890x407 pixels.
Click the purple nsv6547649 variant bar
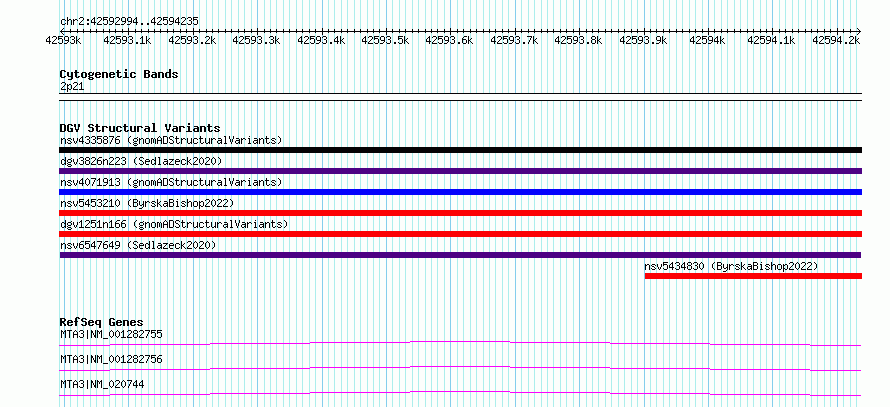(461, 255)
